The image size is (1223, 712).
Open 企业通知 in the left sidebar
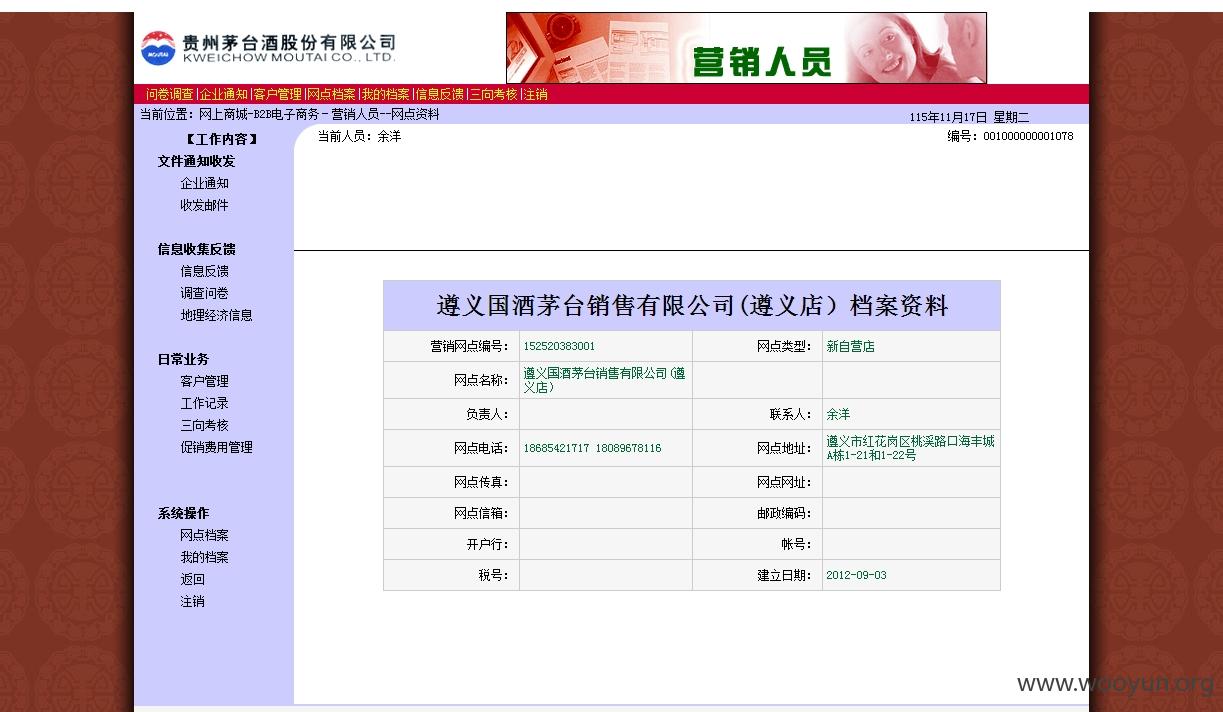[x=204, y=183]
